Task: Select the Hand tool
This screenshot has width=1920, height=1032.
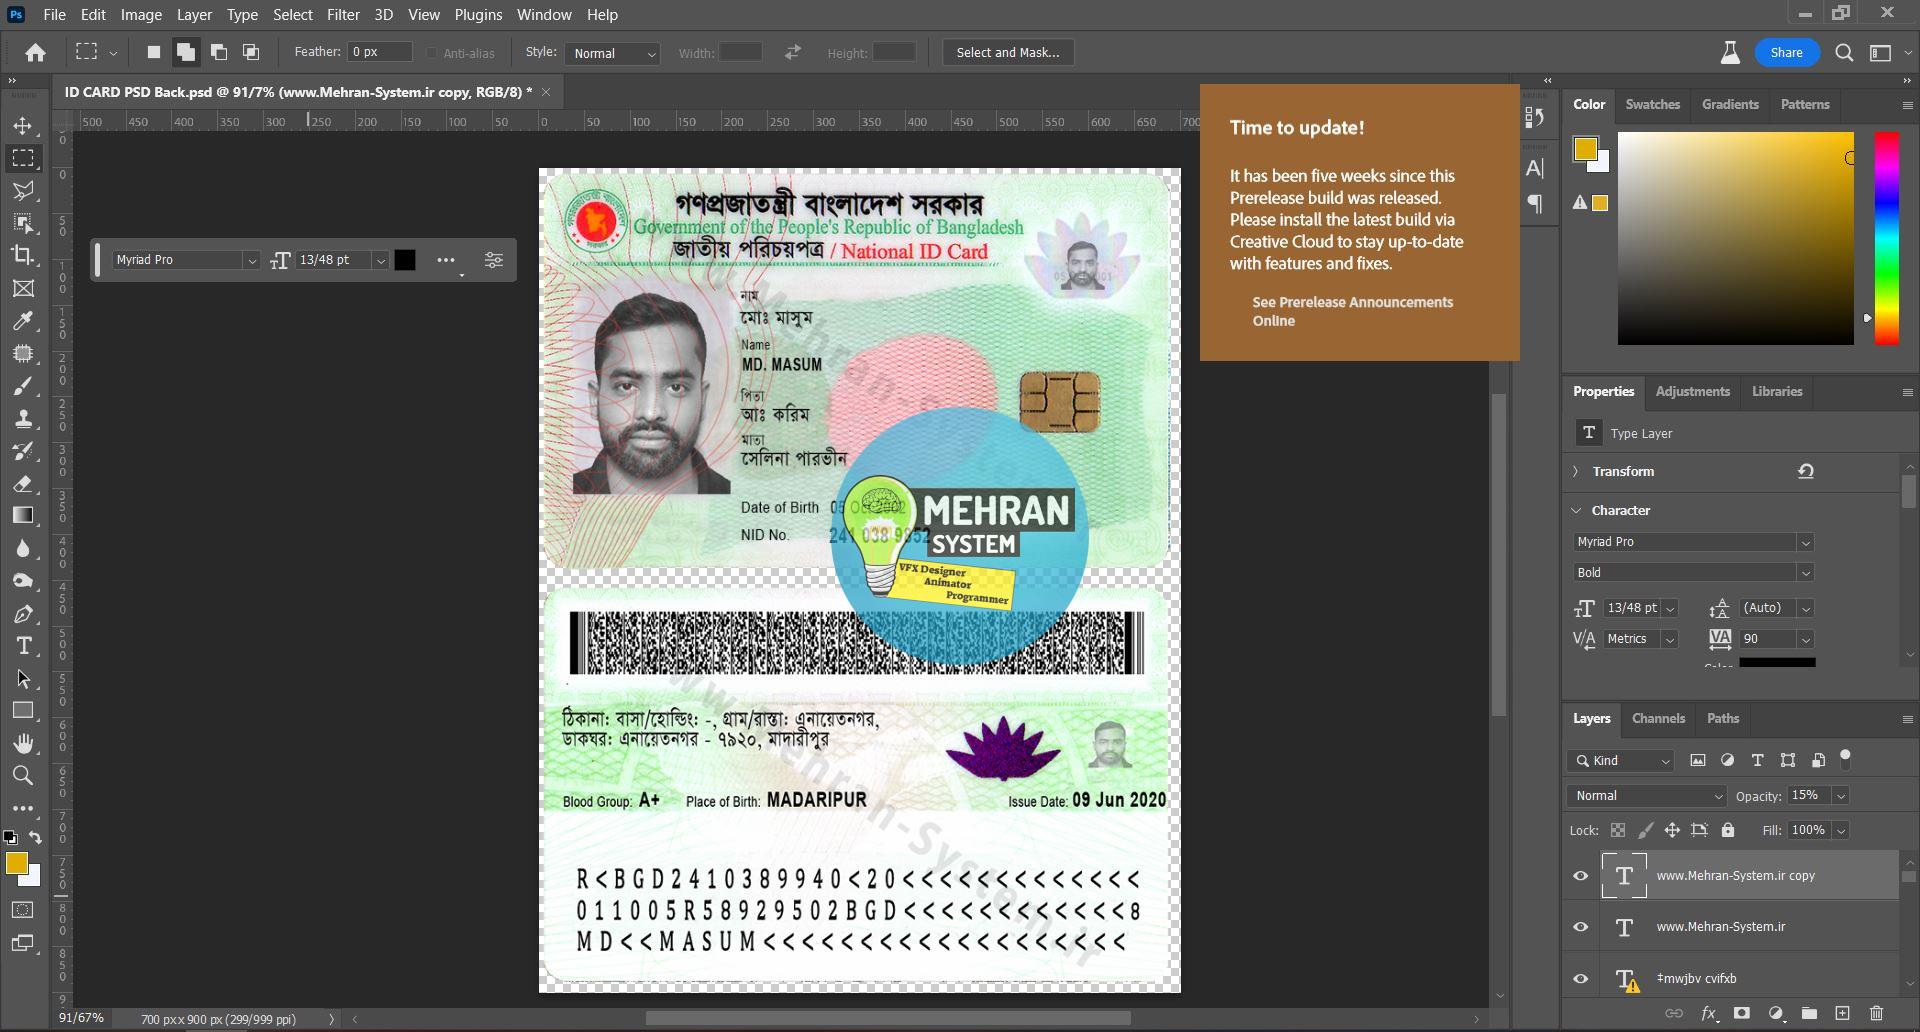Action: [x=23, y=743]
